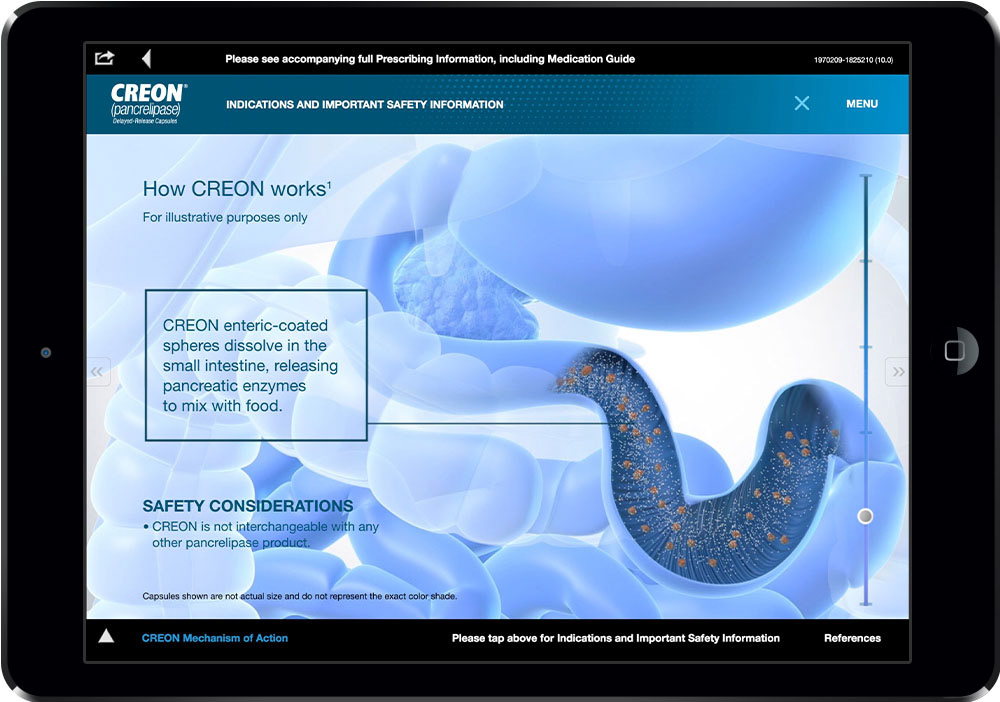Click 'CREON is not interchangeable' bullet

tap(261, 534)
